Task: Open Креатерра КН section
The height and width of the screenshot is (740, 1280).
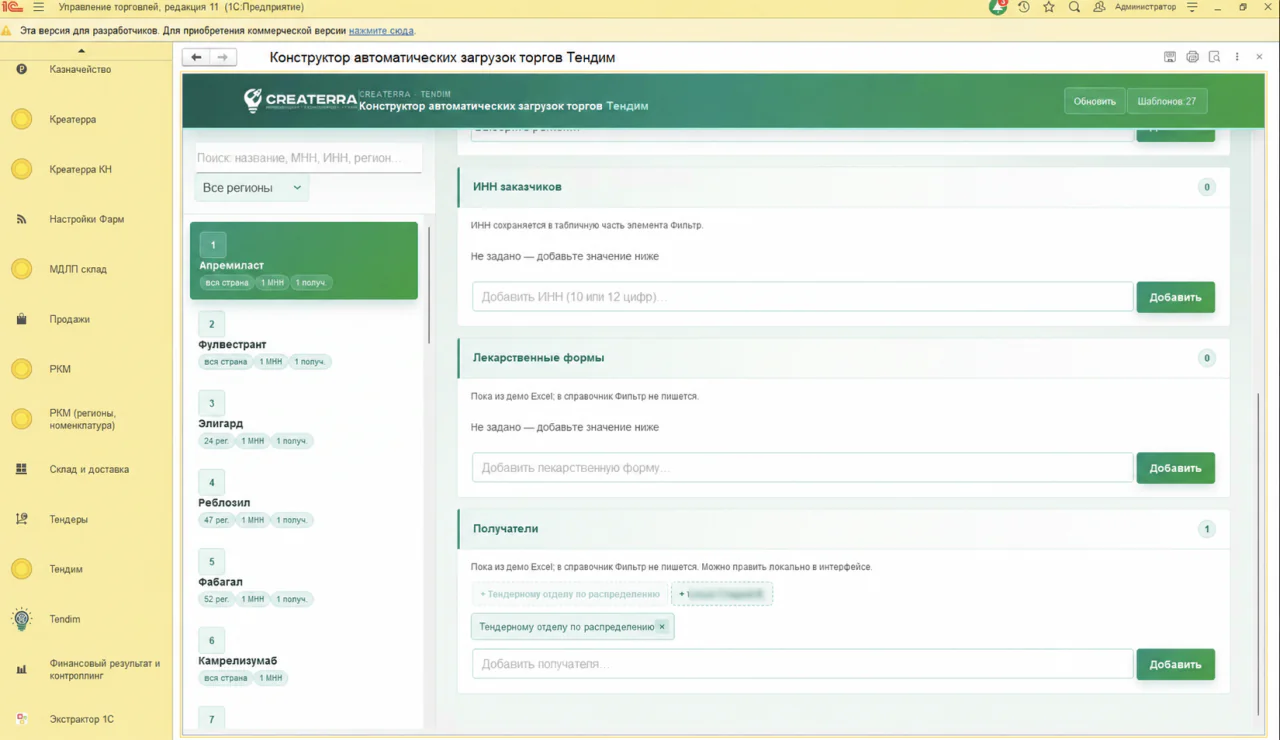Action: (x=80, y=169)
